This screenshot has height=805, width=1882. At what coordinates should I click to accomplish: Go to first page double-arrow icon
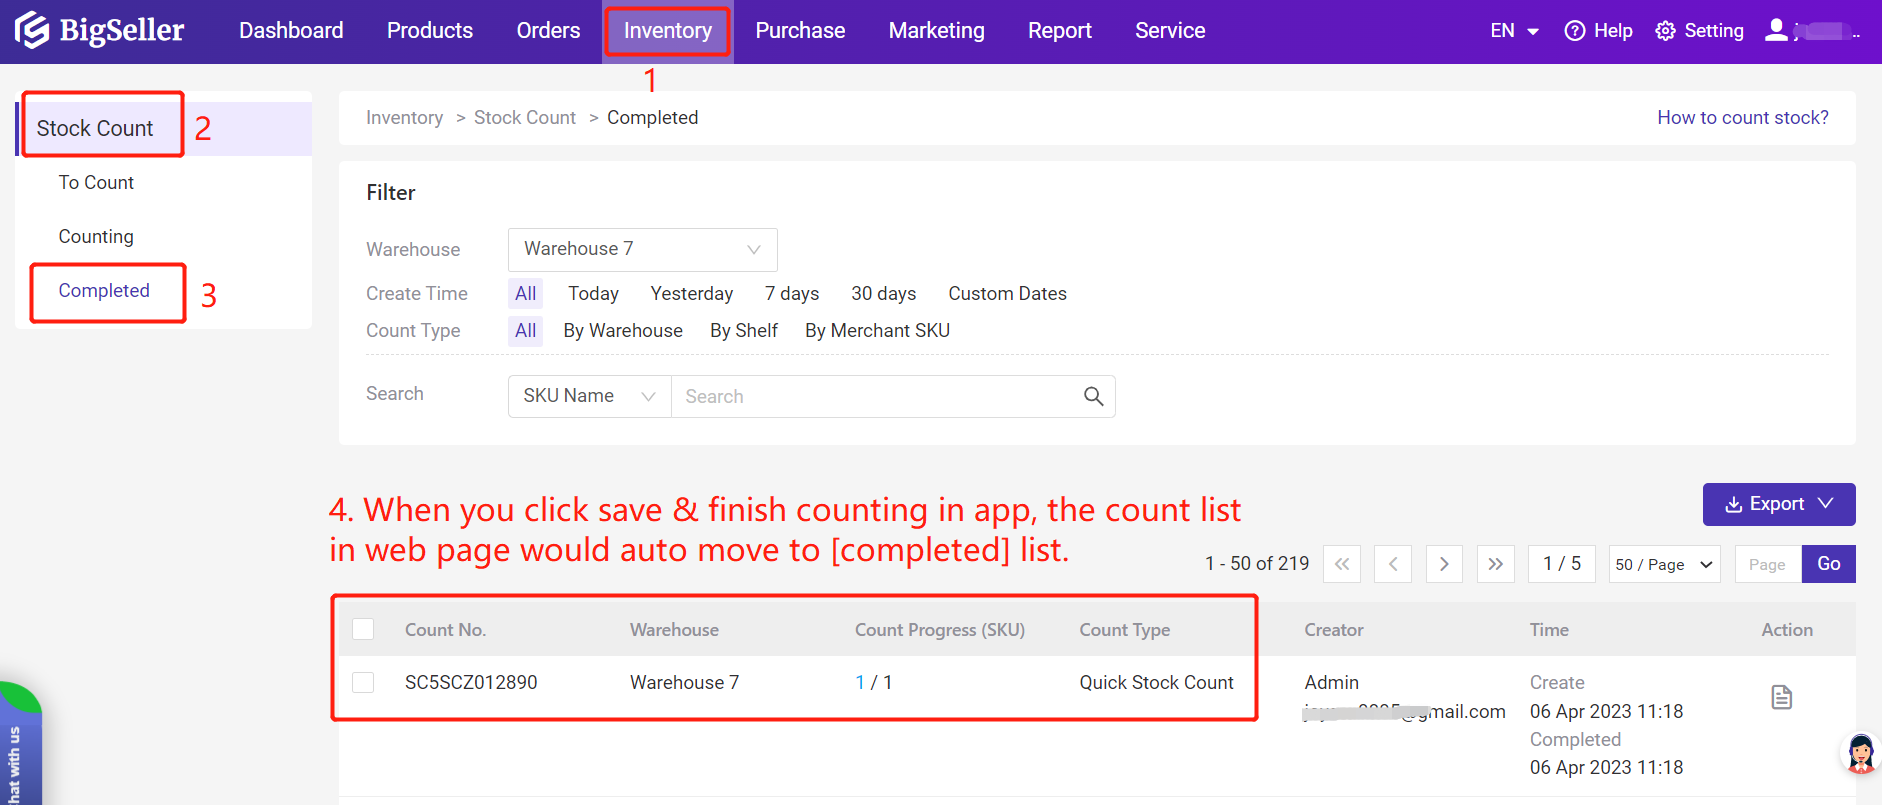coord(1342,564)
